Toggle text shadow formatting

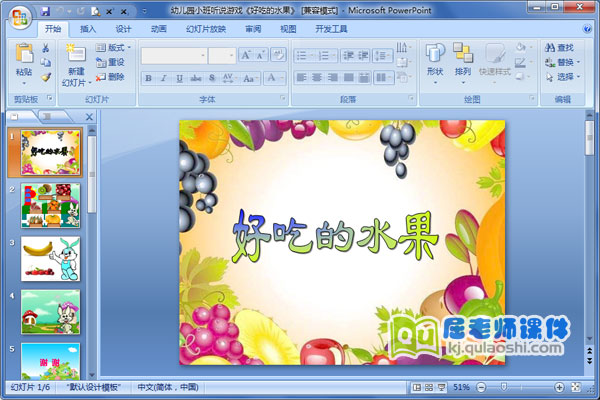[212, 78]
